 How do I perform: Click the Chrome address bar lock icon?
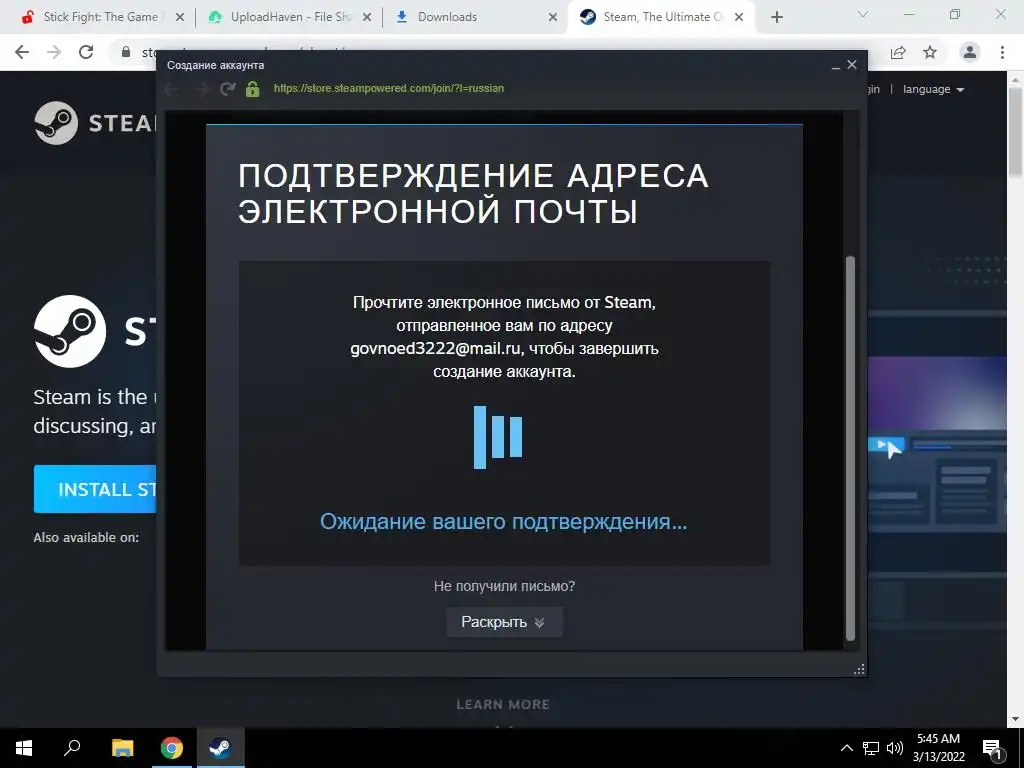pos(126,52)
